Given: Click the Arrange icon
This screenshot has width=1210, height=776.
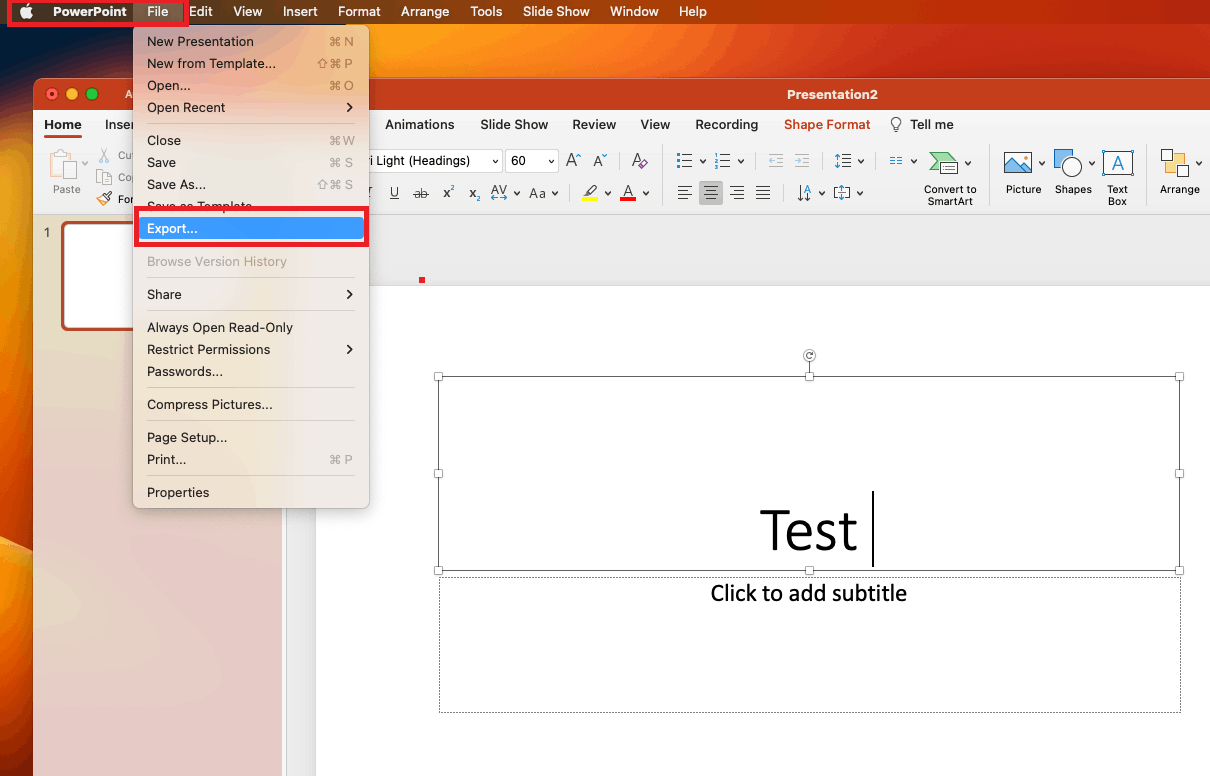Looking at the screenshot, I should (1174, 164).
